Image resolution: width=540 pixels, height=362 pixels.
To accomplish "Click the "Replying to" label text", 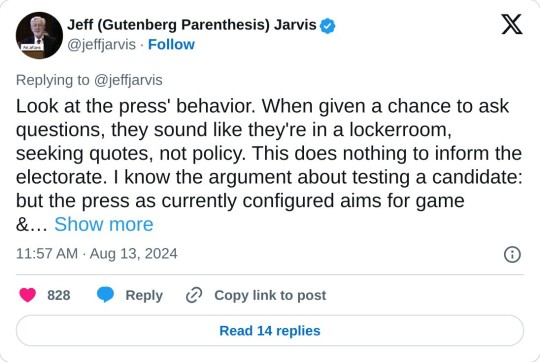I will click(53, 80).
